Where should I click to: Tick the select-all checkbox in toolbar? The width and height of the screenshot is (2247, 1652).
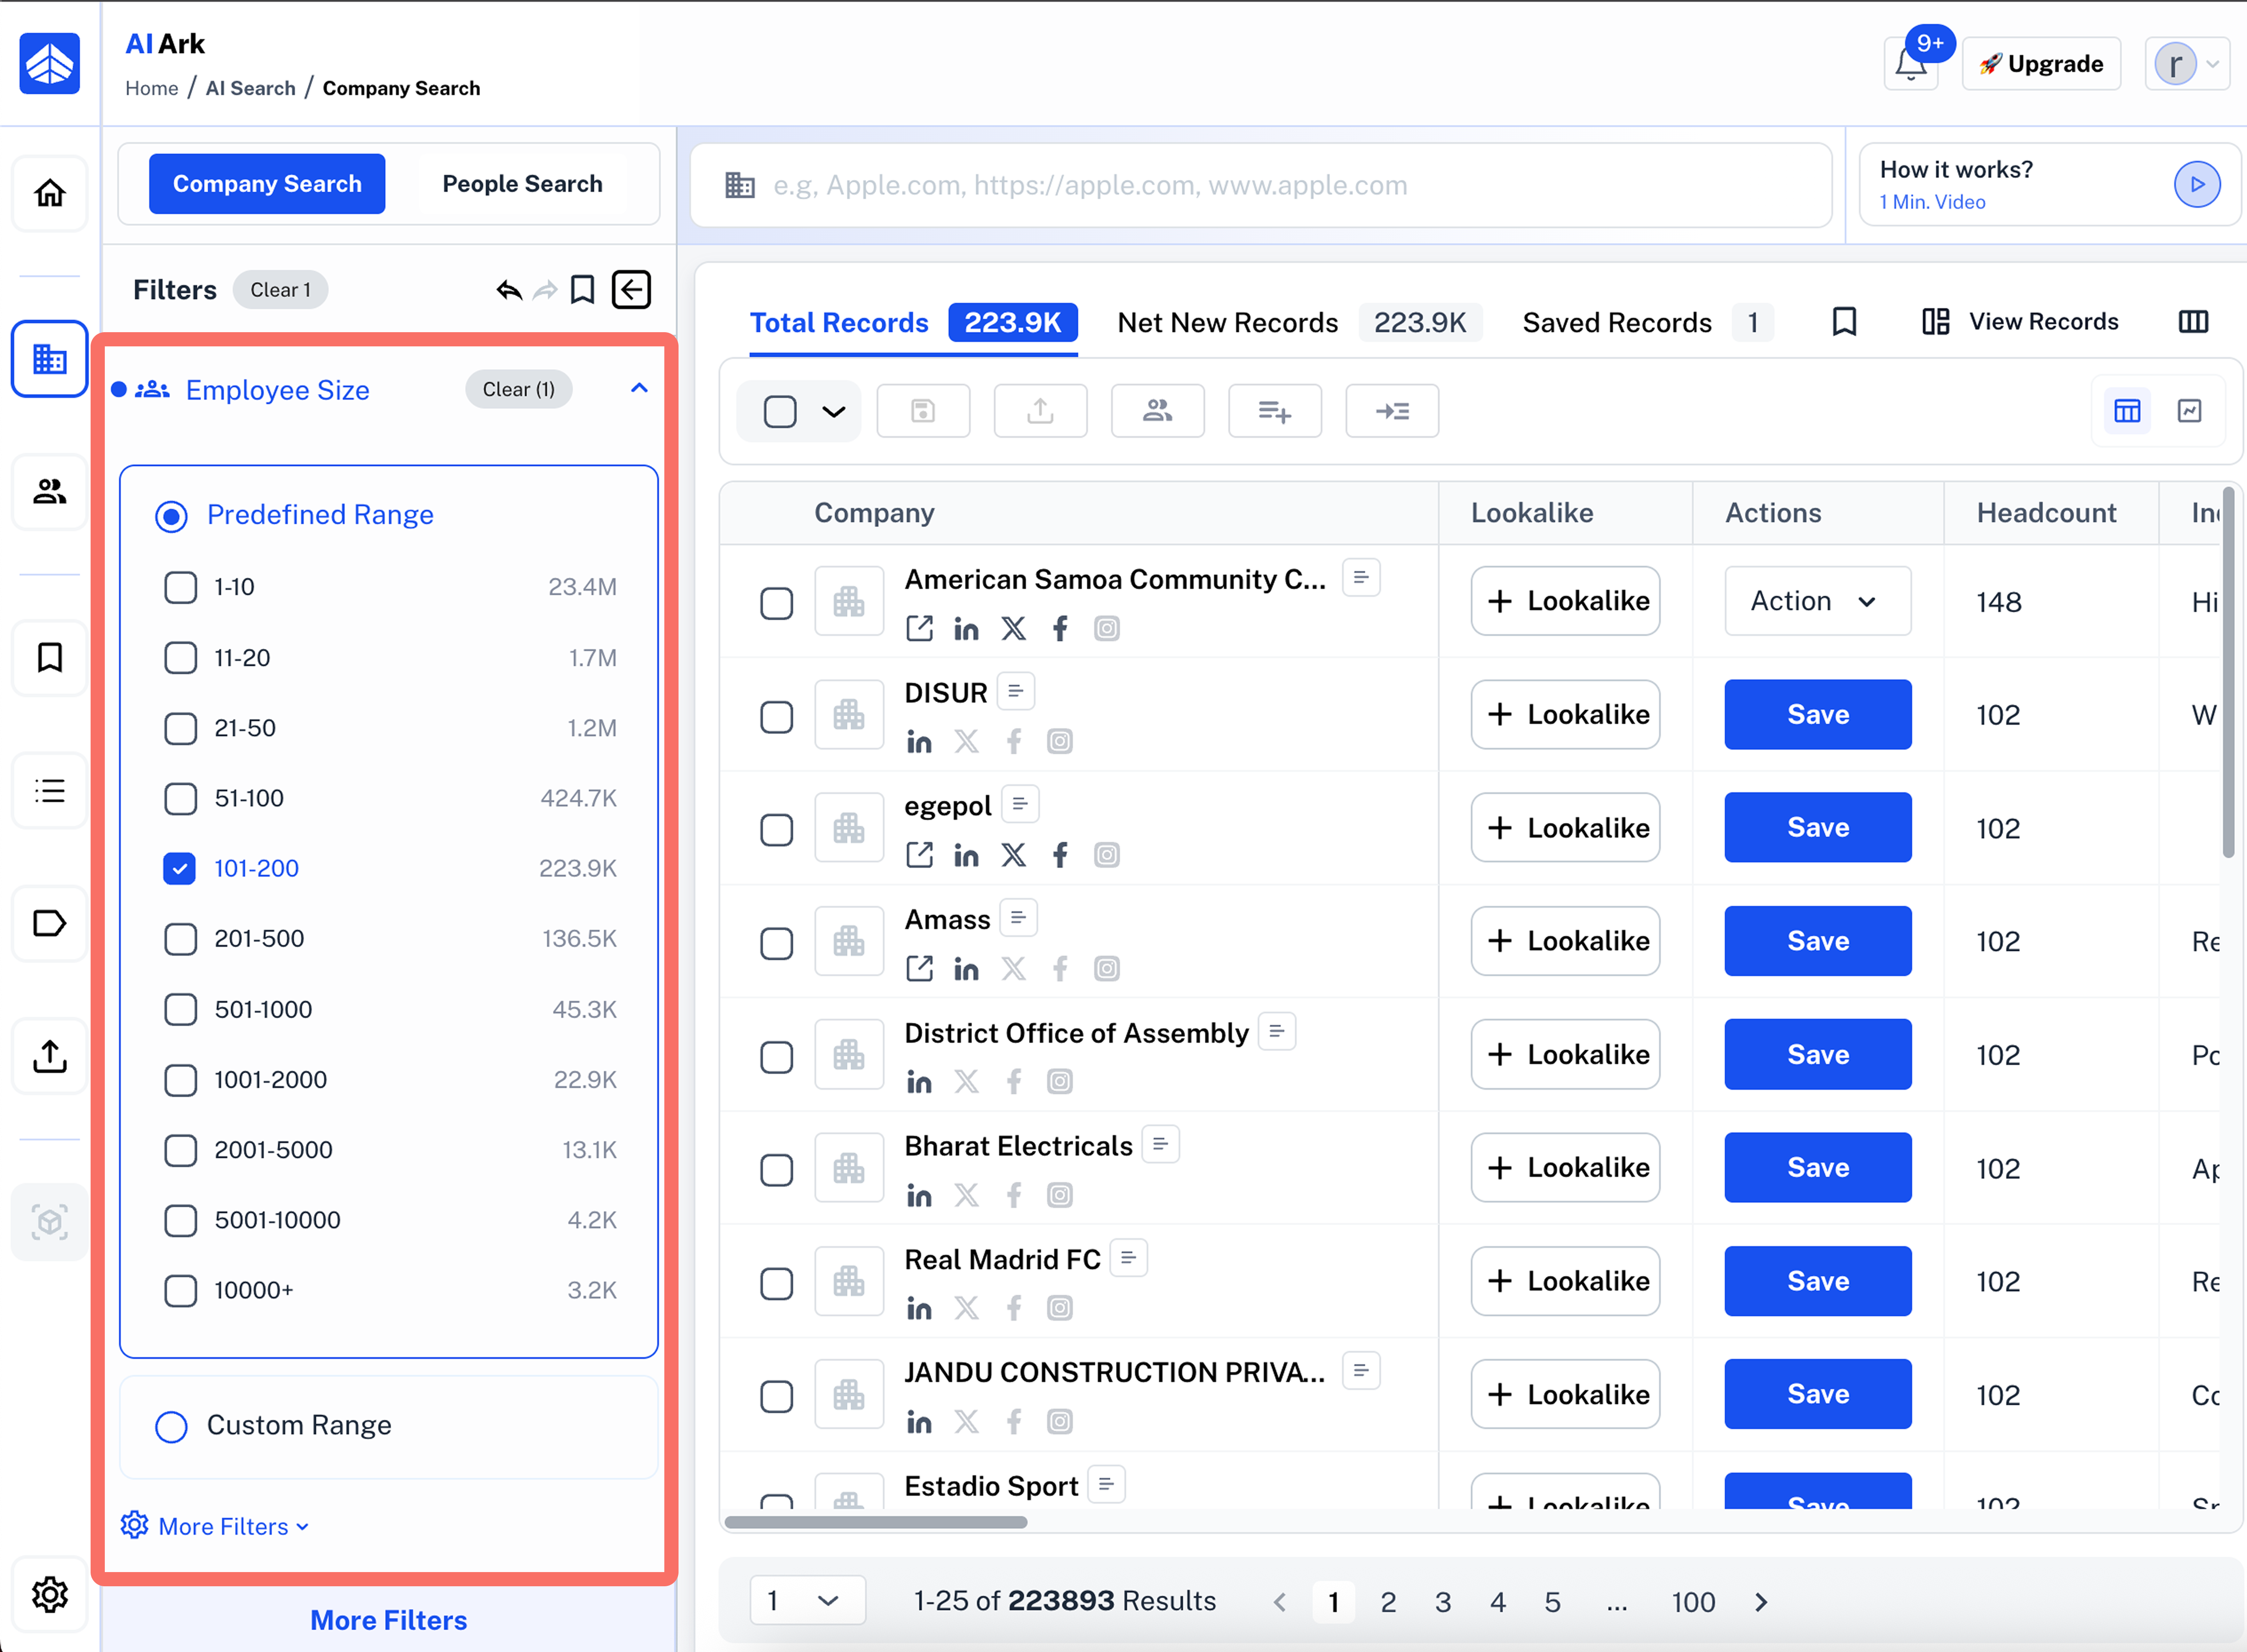[x=780, y=411]
